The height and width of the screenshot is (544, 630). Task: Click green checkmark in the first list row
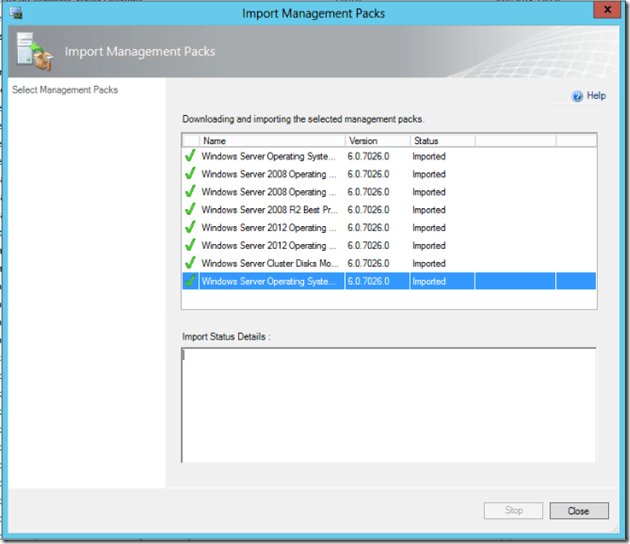click(x=190, y=156)
